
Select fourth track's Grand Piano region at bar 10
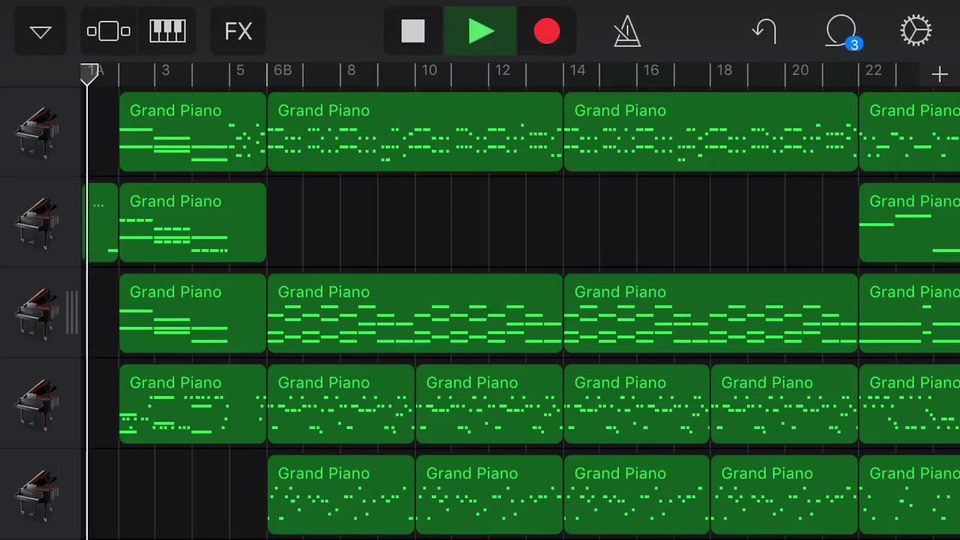click(x=489, y=403)
